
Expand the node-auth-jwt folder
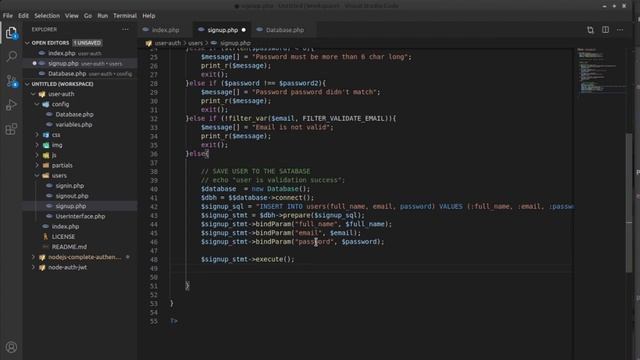tap(33, 267)
